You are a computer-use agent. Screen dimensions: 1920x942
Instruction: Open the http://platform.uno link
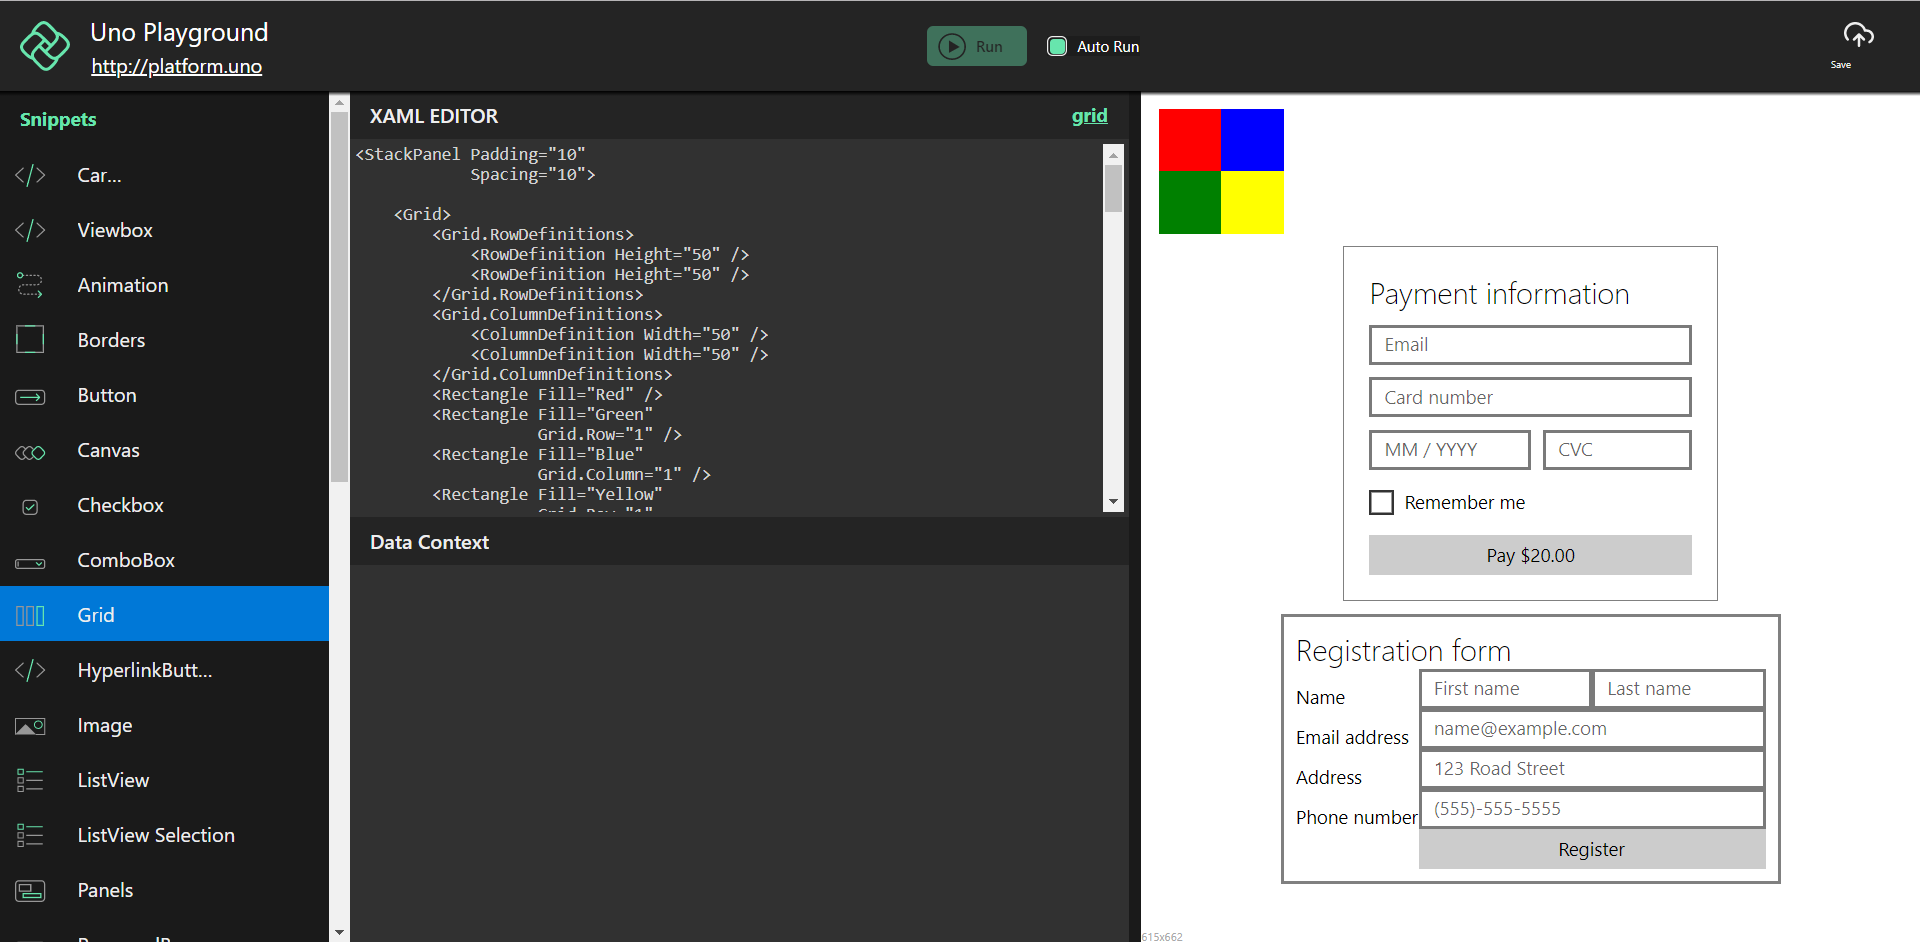(x=176, y=67)
